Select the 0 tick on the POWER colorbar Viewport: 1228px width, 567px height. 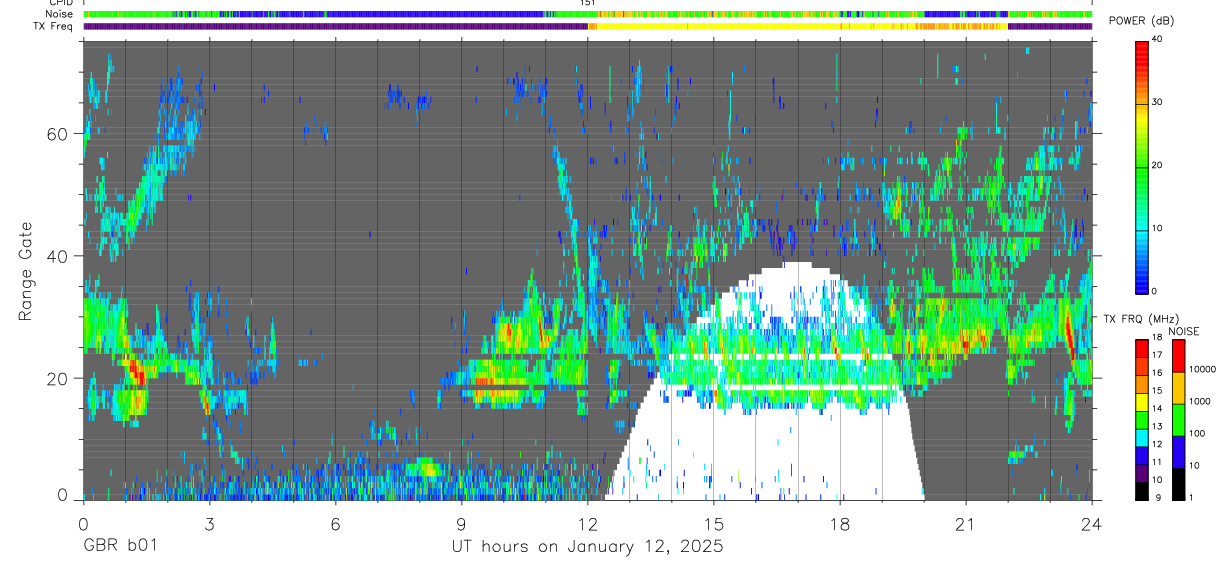[1155, 291]
